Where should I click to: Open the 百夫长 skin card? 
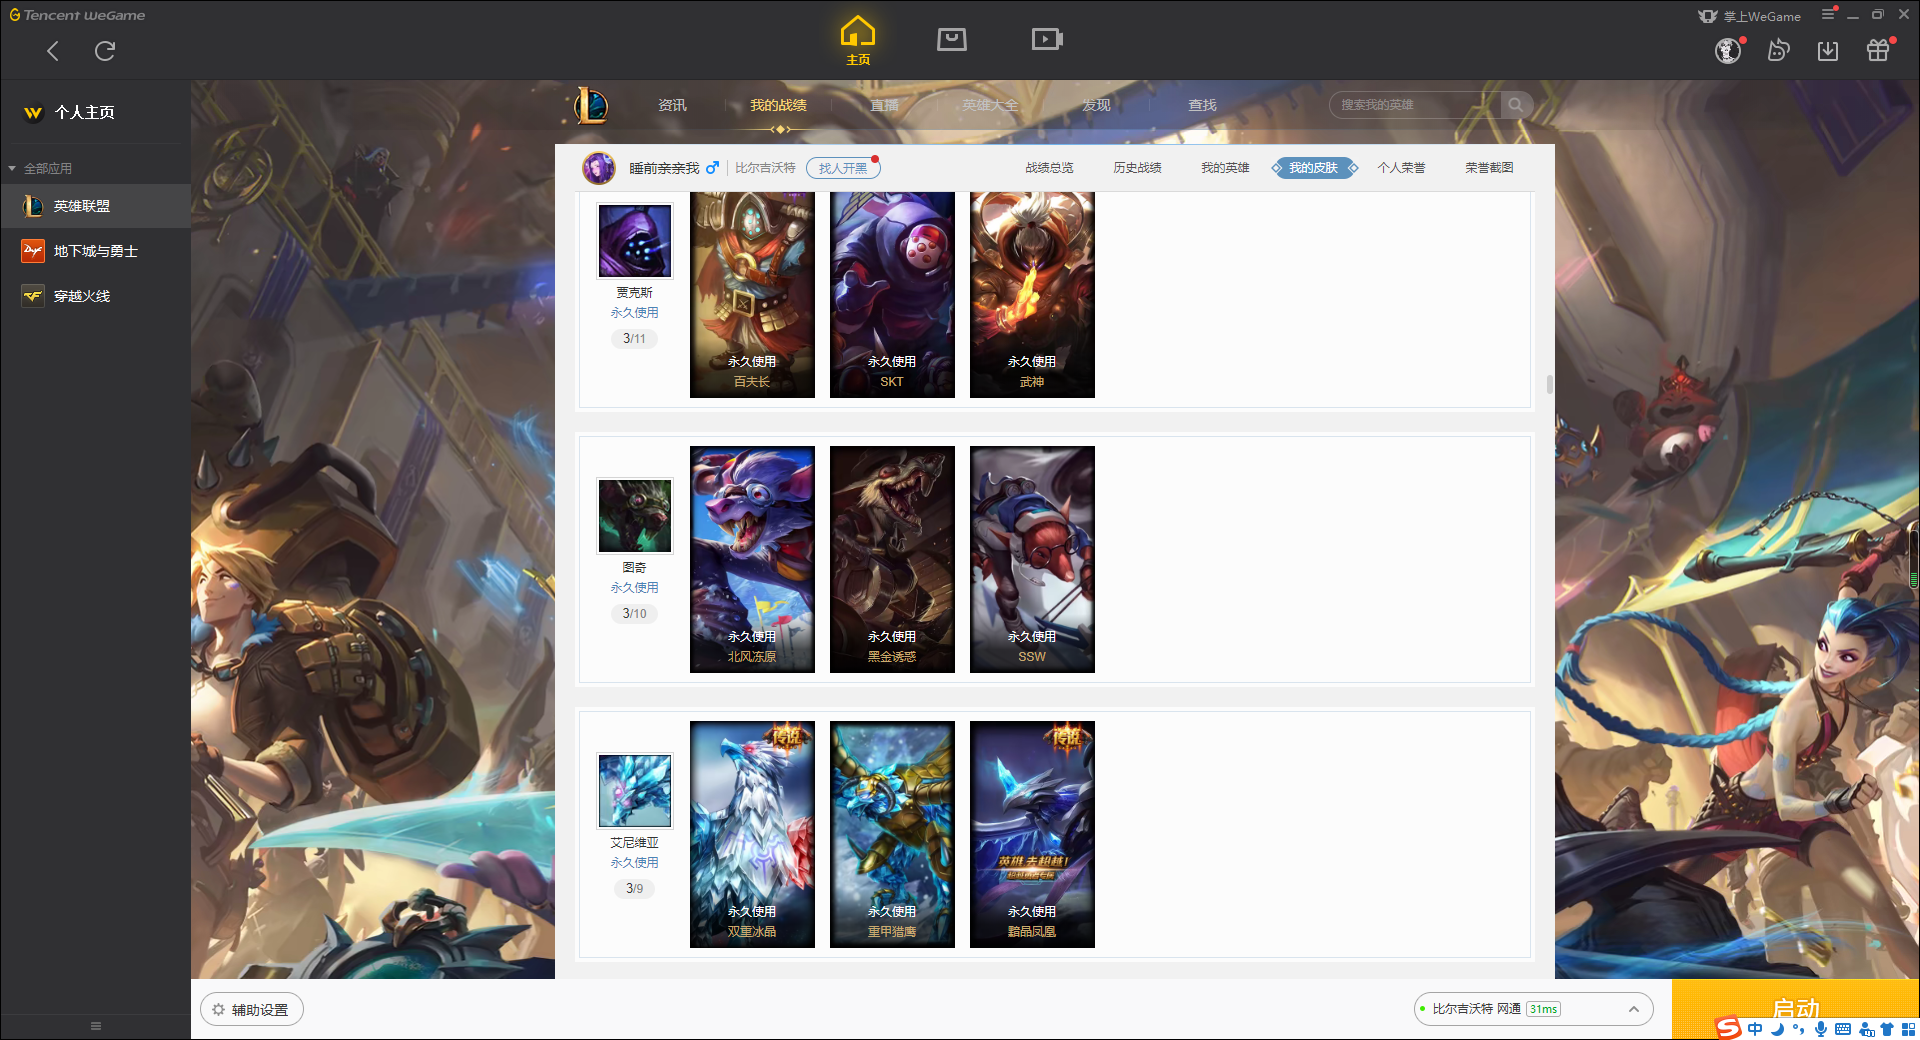pyautogui.click(x=752, y=295)
